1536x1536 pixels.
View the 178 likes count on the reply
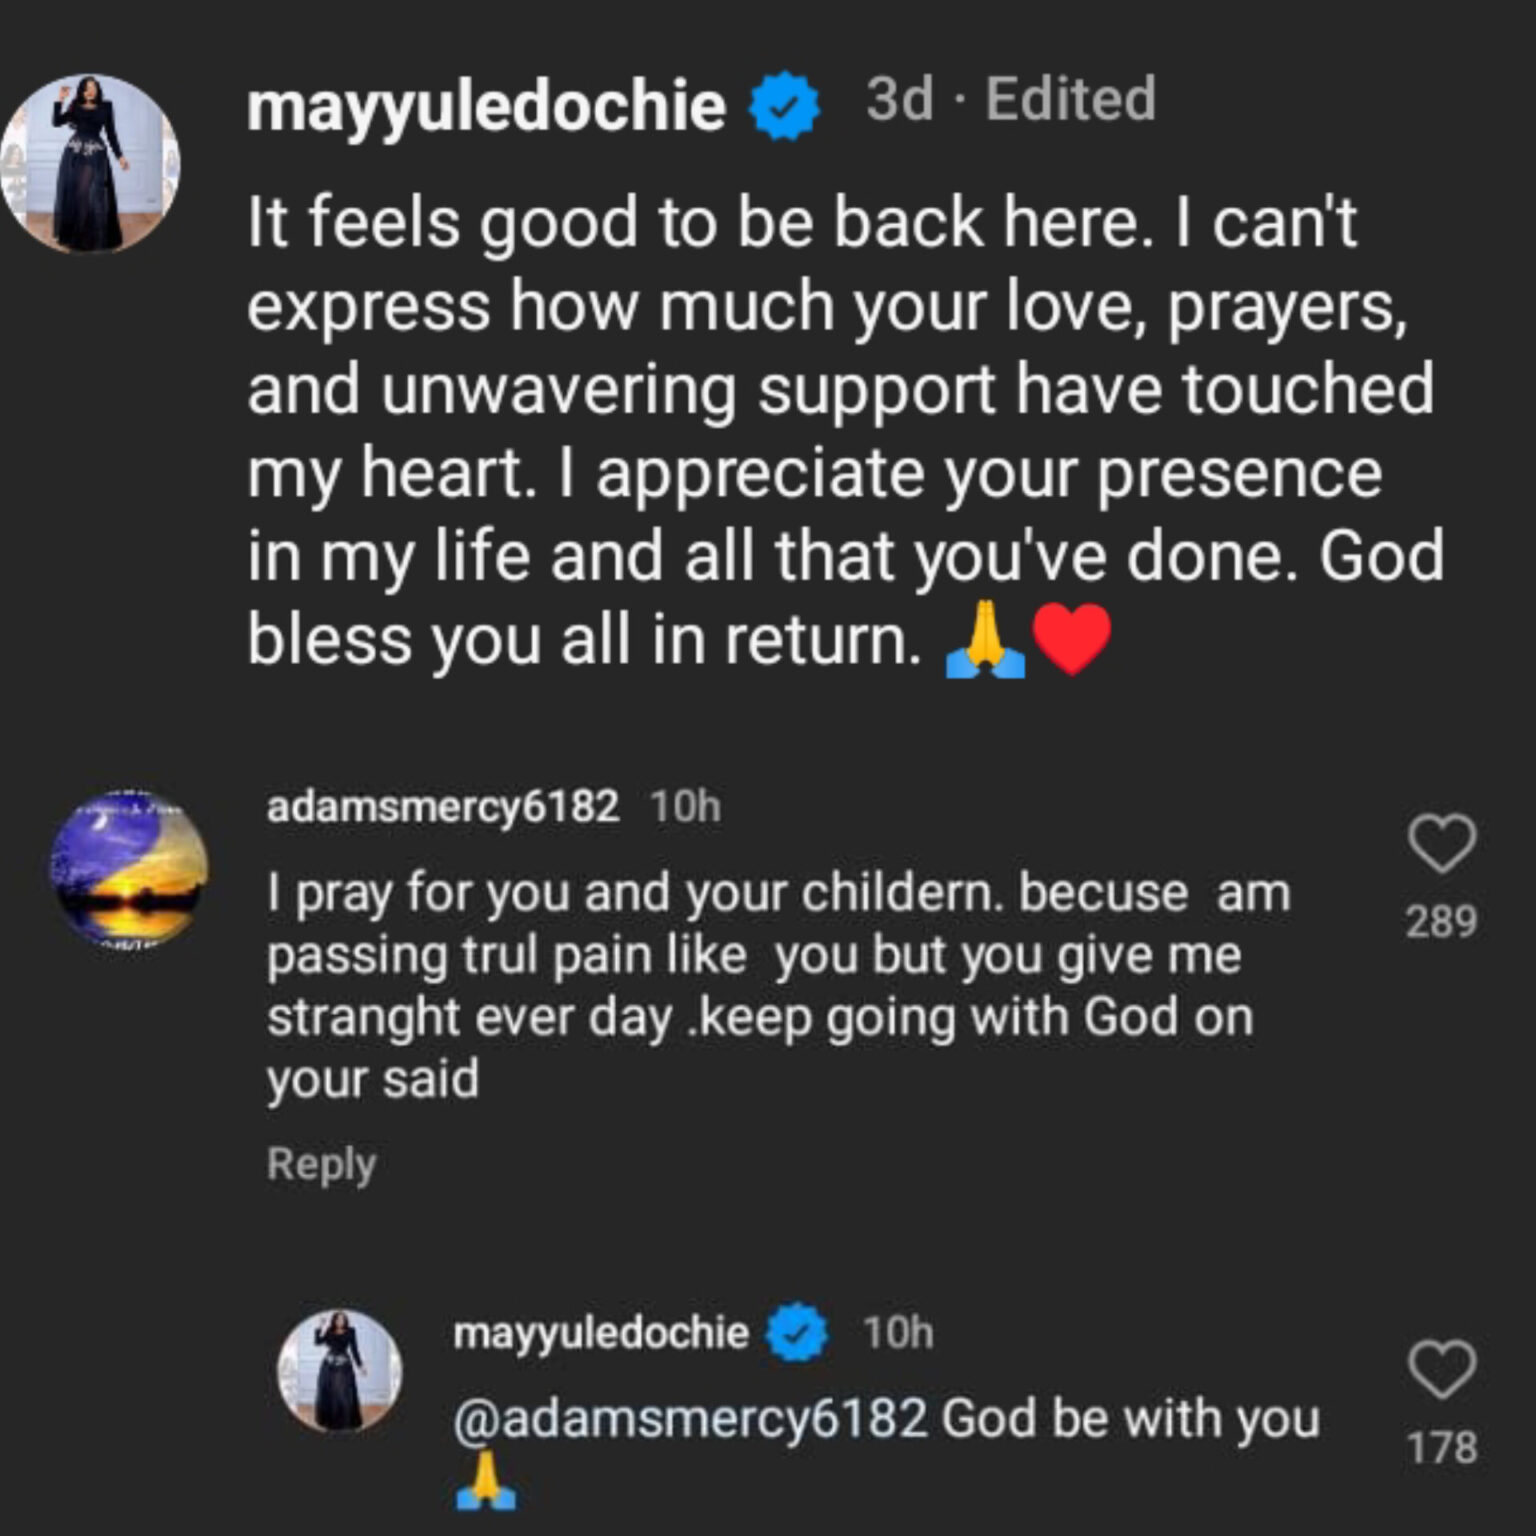click(x=1441, y=1447)
